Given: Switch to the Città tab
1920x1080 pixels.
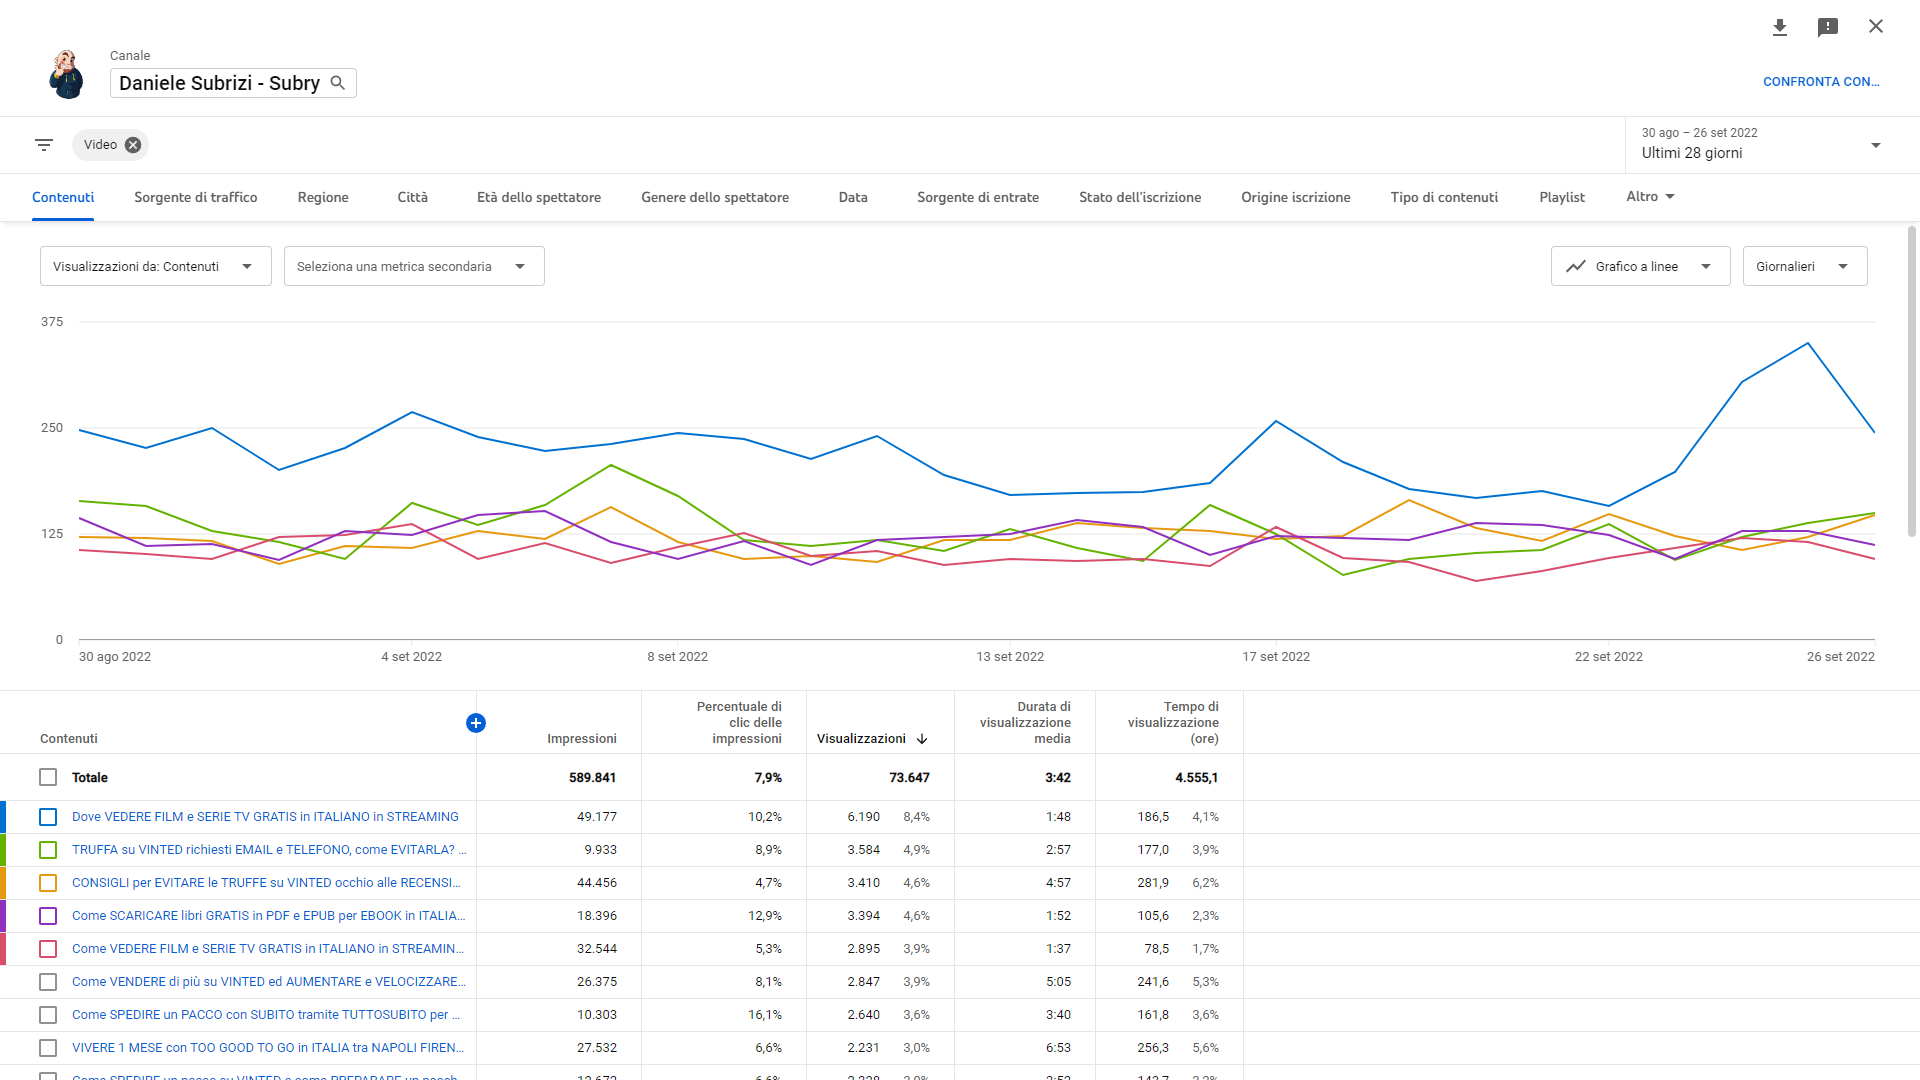Looking at the screenshot, I should click(x=412, y=197).
